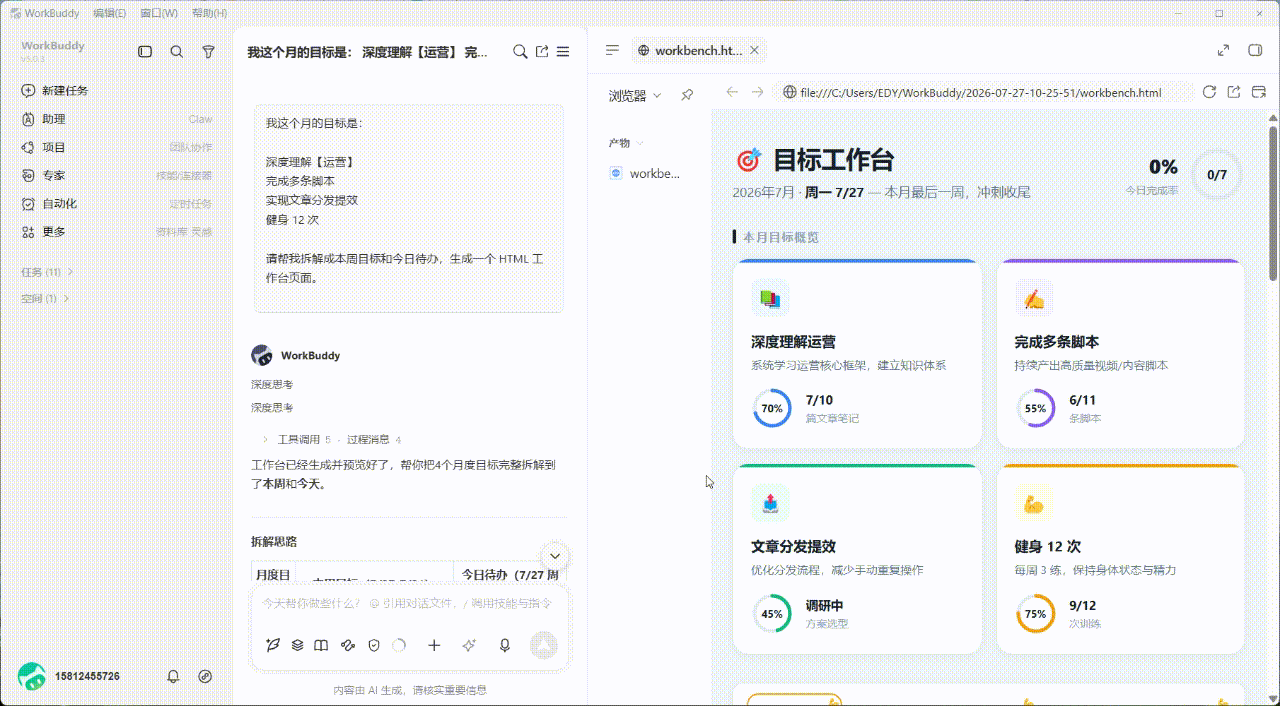Start voice input with microphone icon
The image size is (1280, 706).
point(505,646)
